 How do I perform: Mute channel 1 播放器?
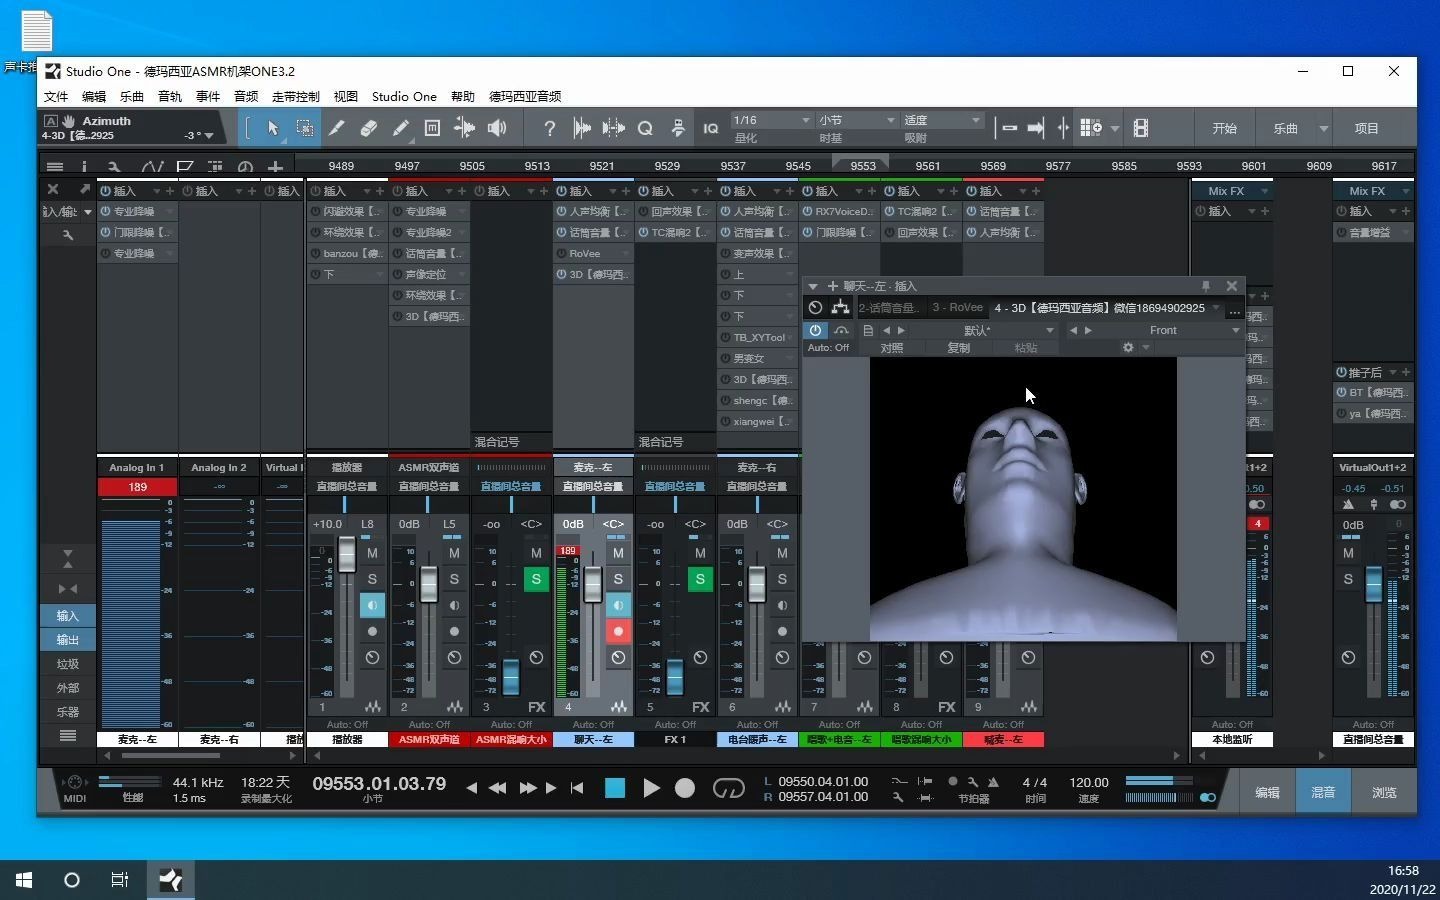pyautogui.click(x=372, y=553)
